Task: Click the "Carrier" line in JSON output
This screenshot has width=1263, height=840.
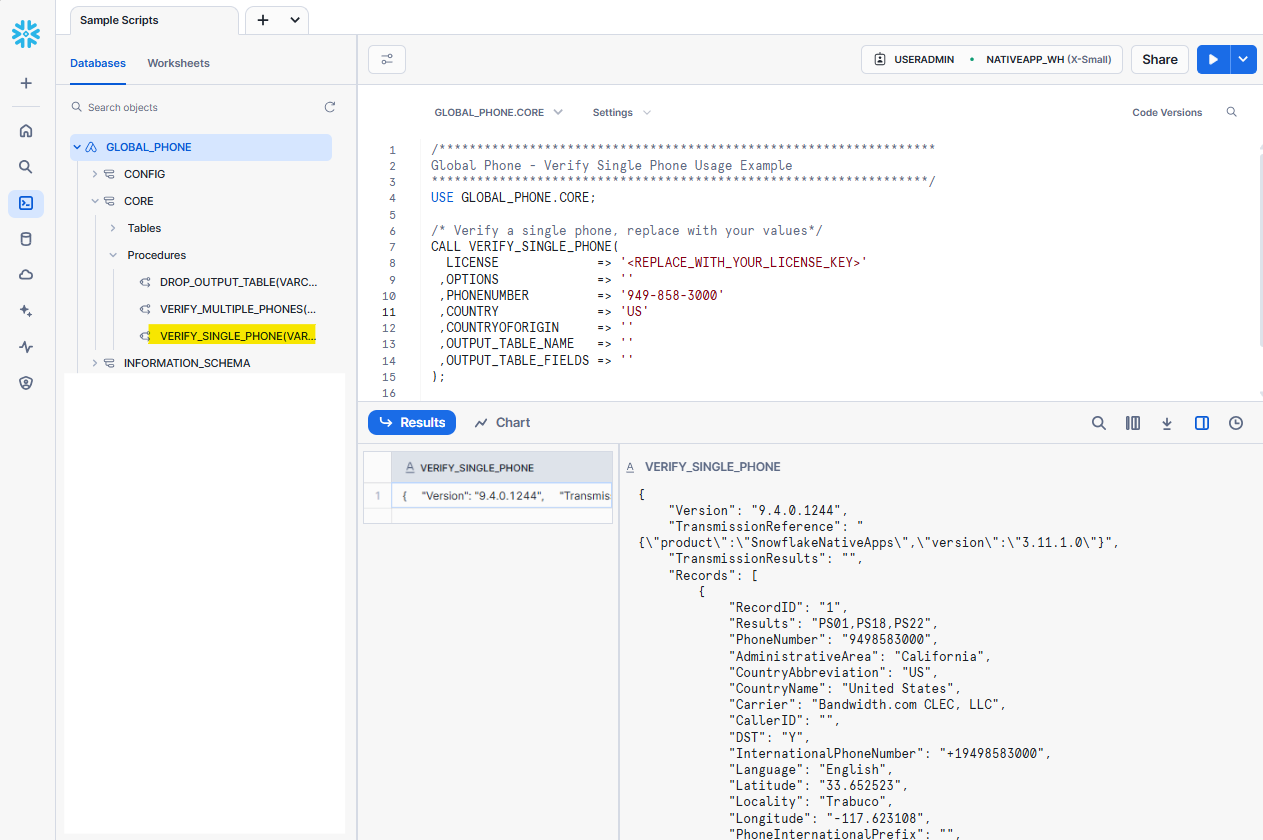Action: click(867, 705)
